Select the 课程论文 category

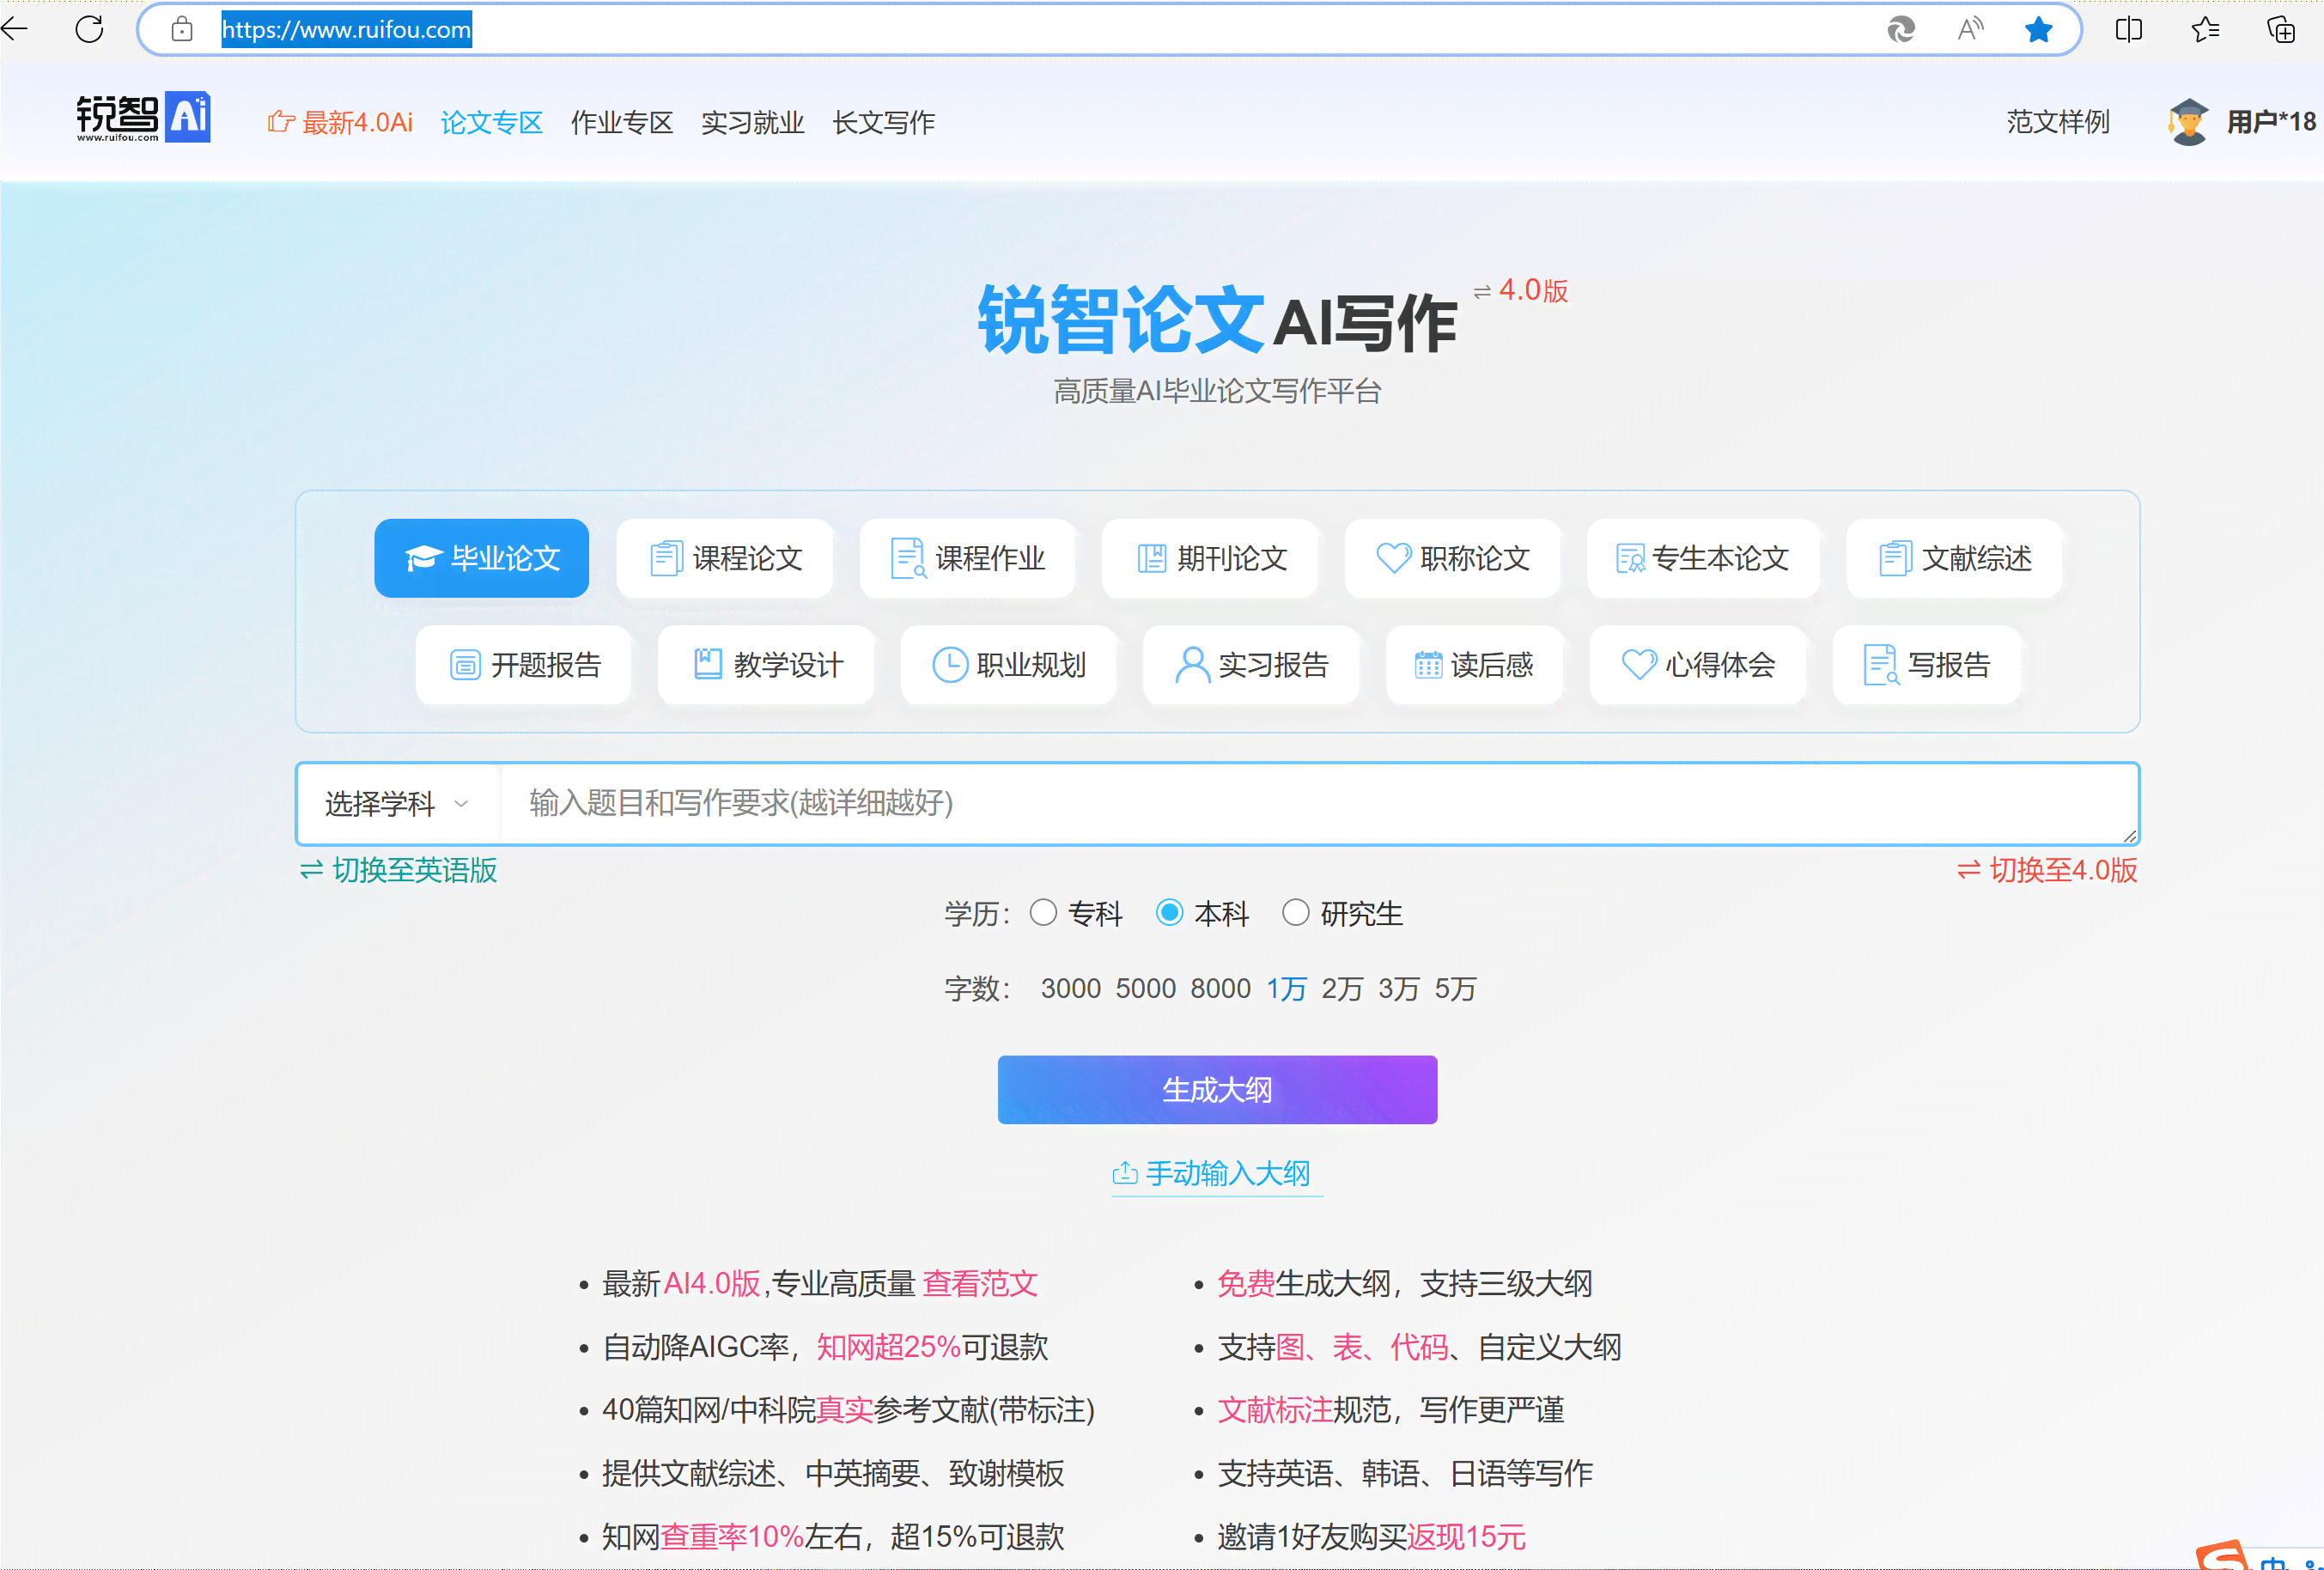pos(725,558)
